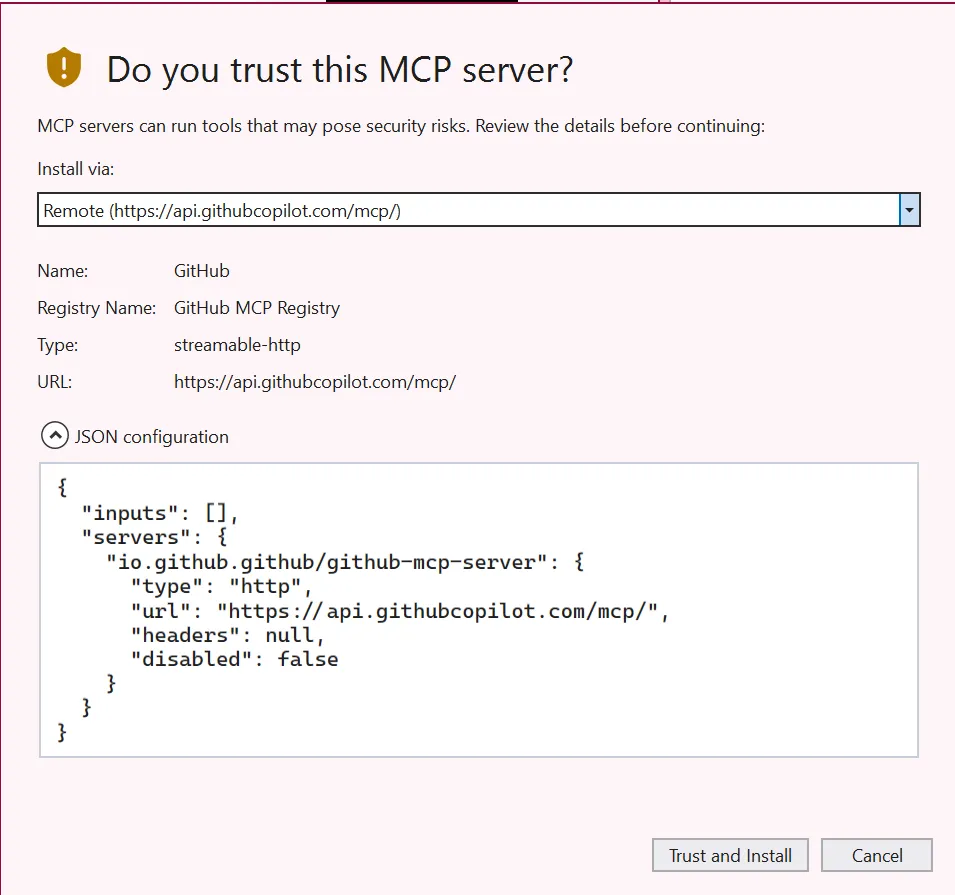Click the URL value https://api.githubcopilot.com/mcp/

tap(315, 382)
